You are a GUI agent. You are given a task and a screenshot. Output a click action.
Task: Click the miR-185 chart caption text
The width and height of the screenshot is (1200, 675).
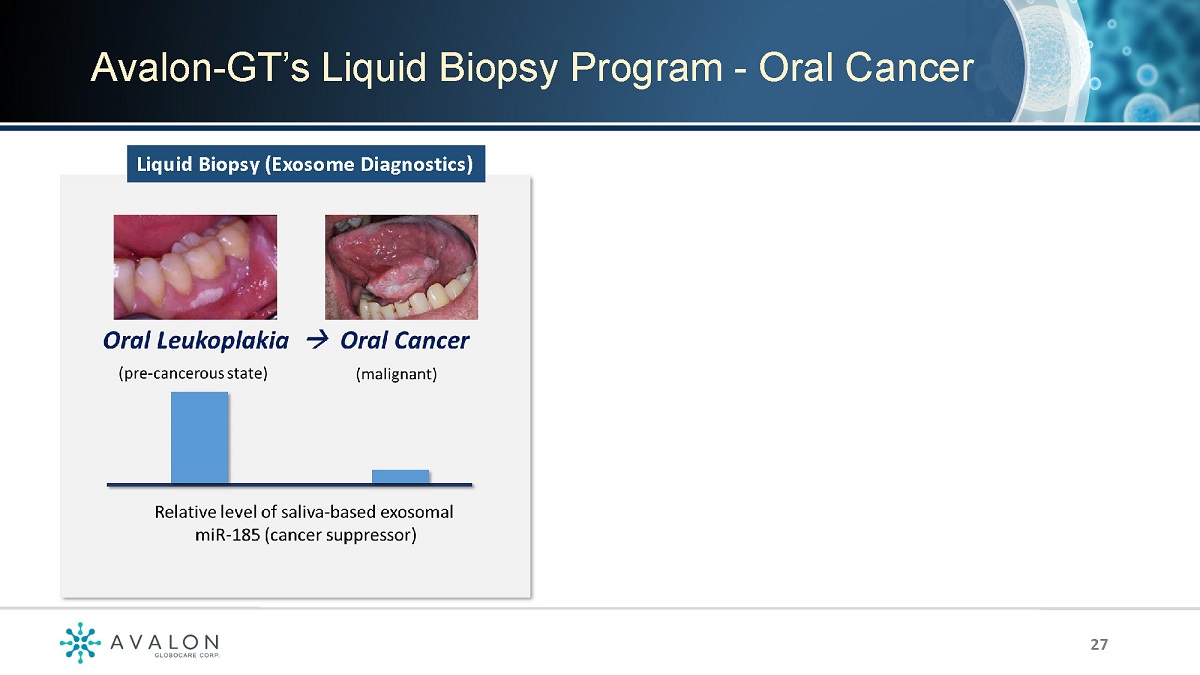(x=304, y=523)
